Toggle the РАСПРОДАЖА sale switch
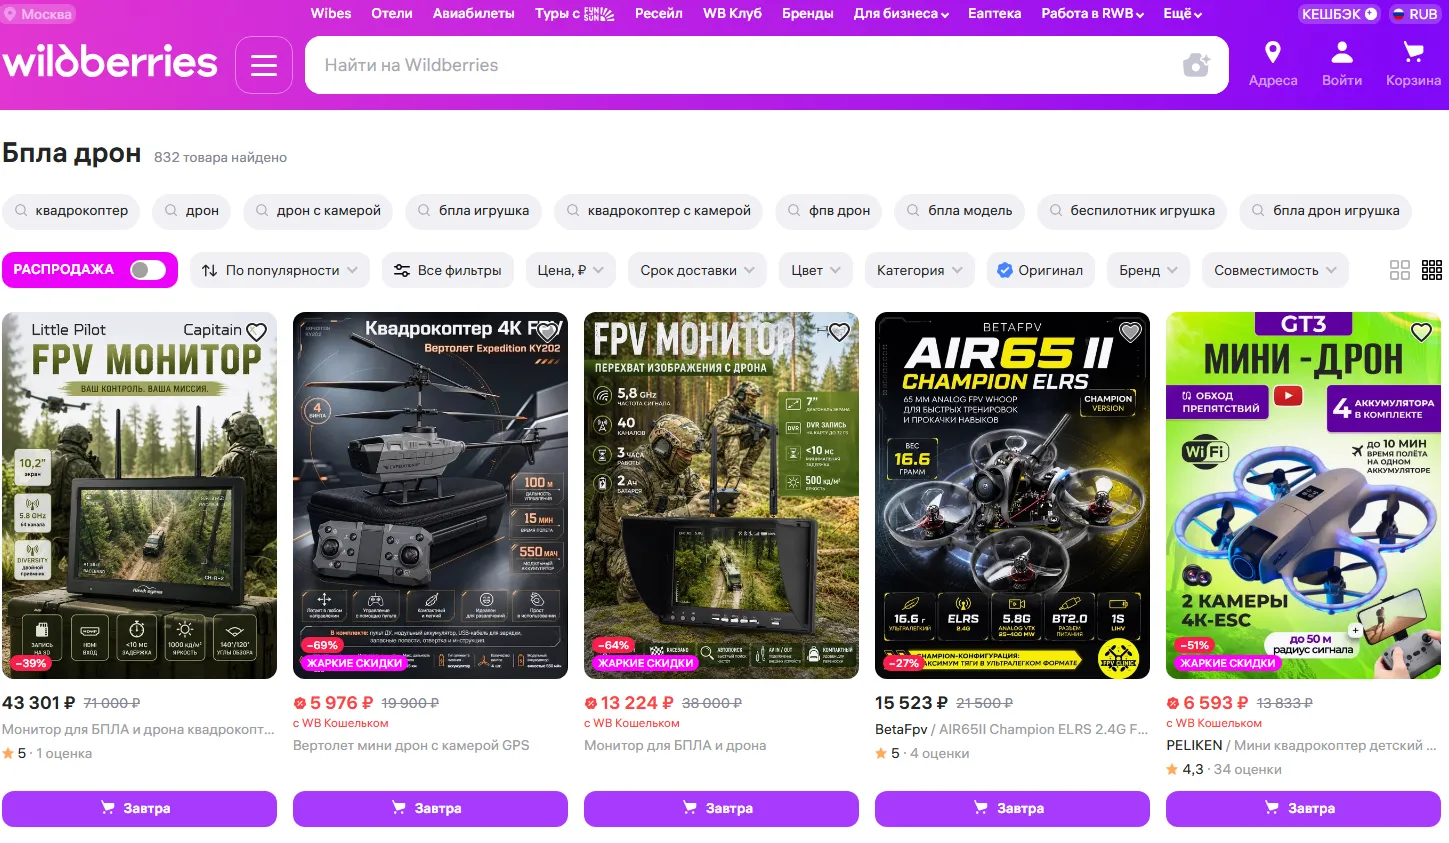This screenshot has width=1449, height=843. coord(148,270)
